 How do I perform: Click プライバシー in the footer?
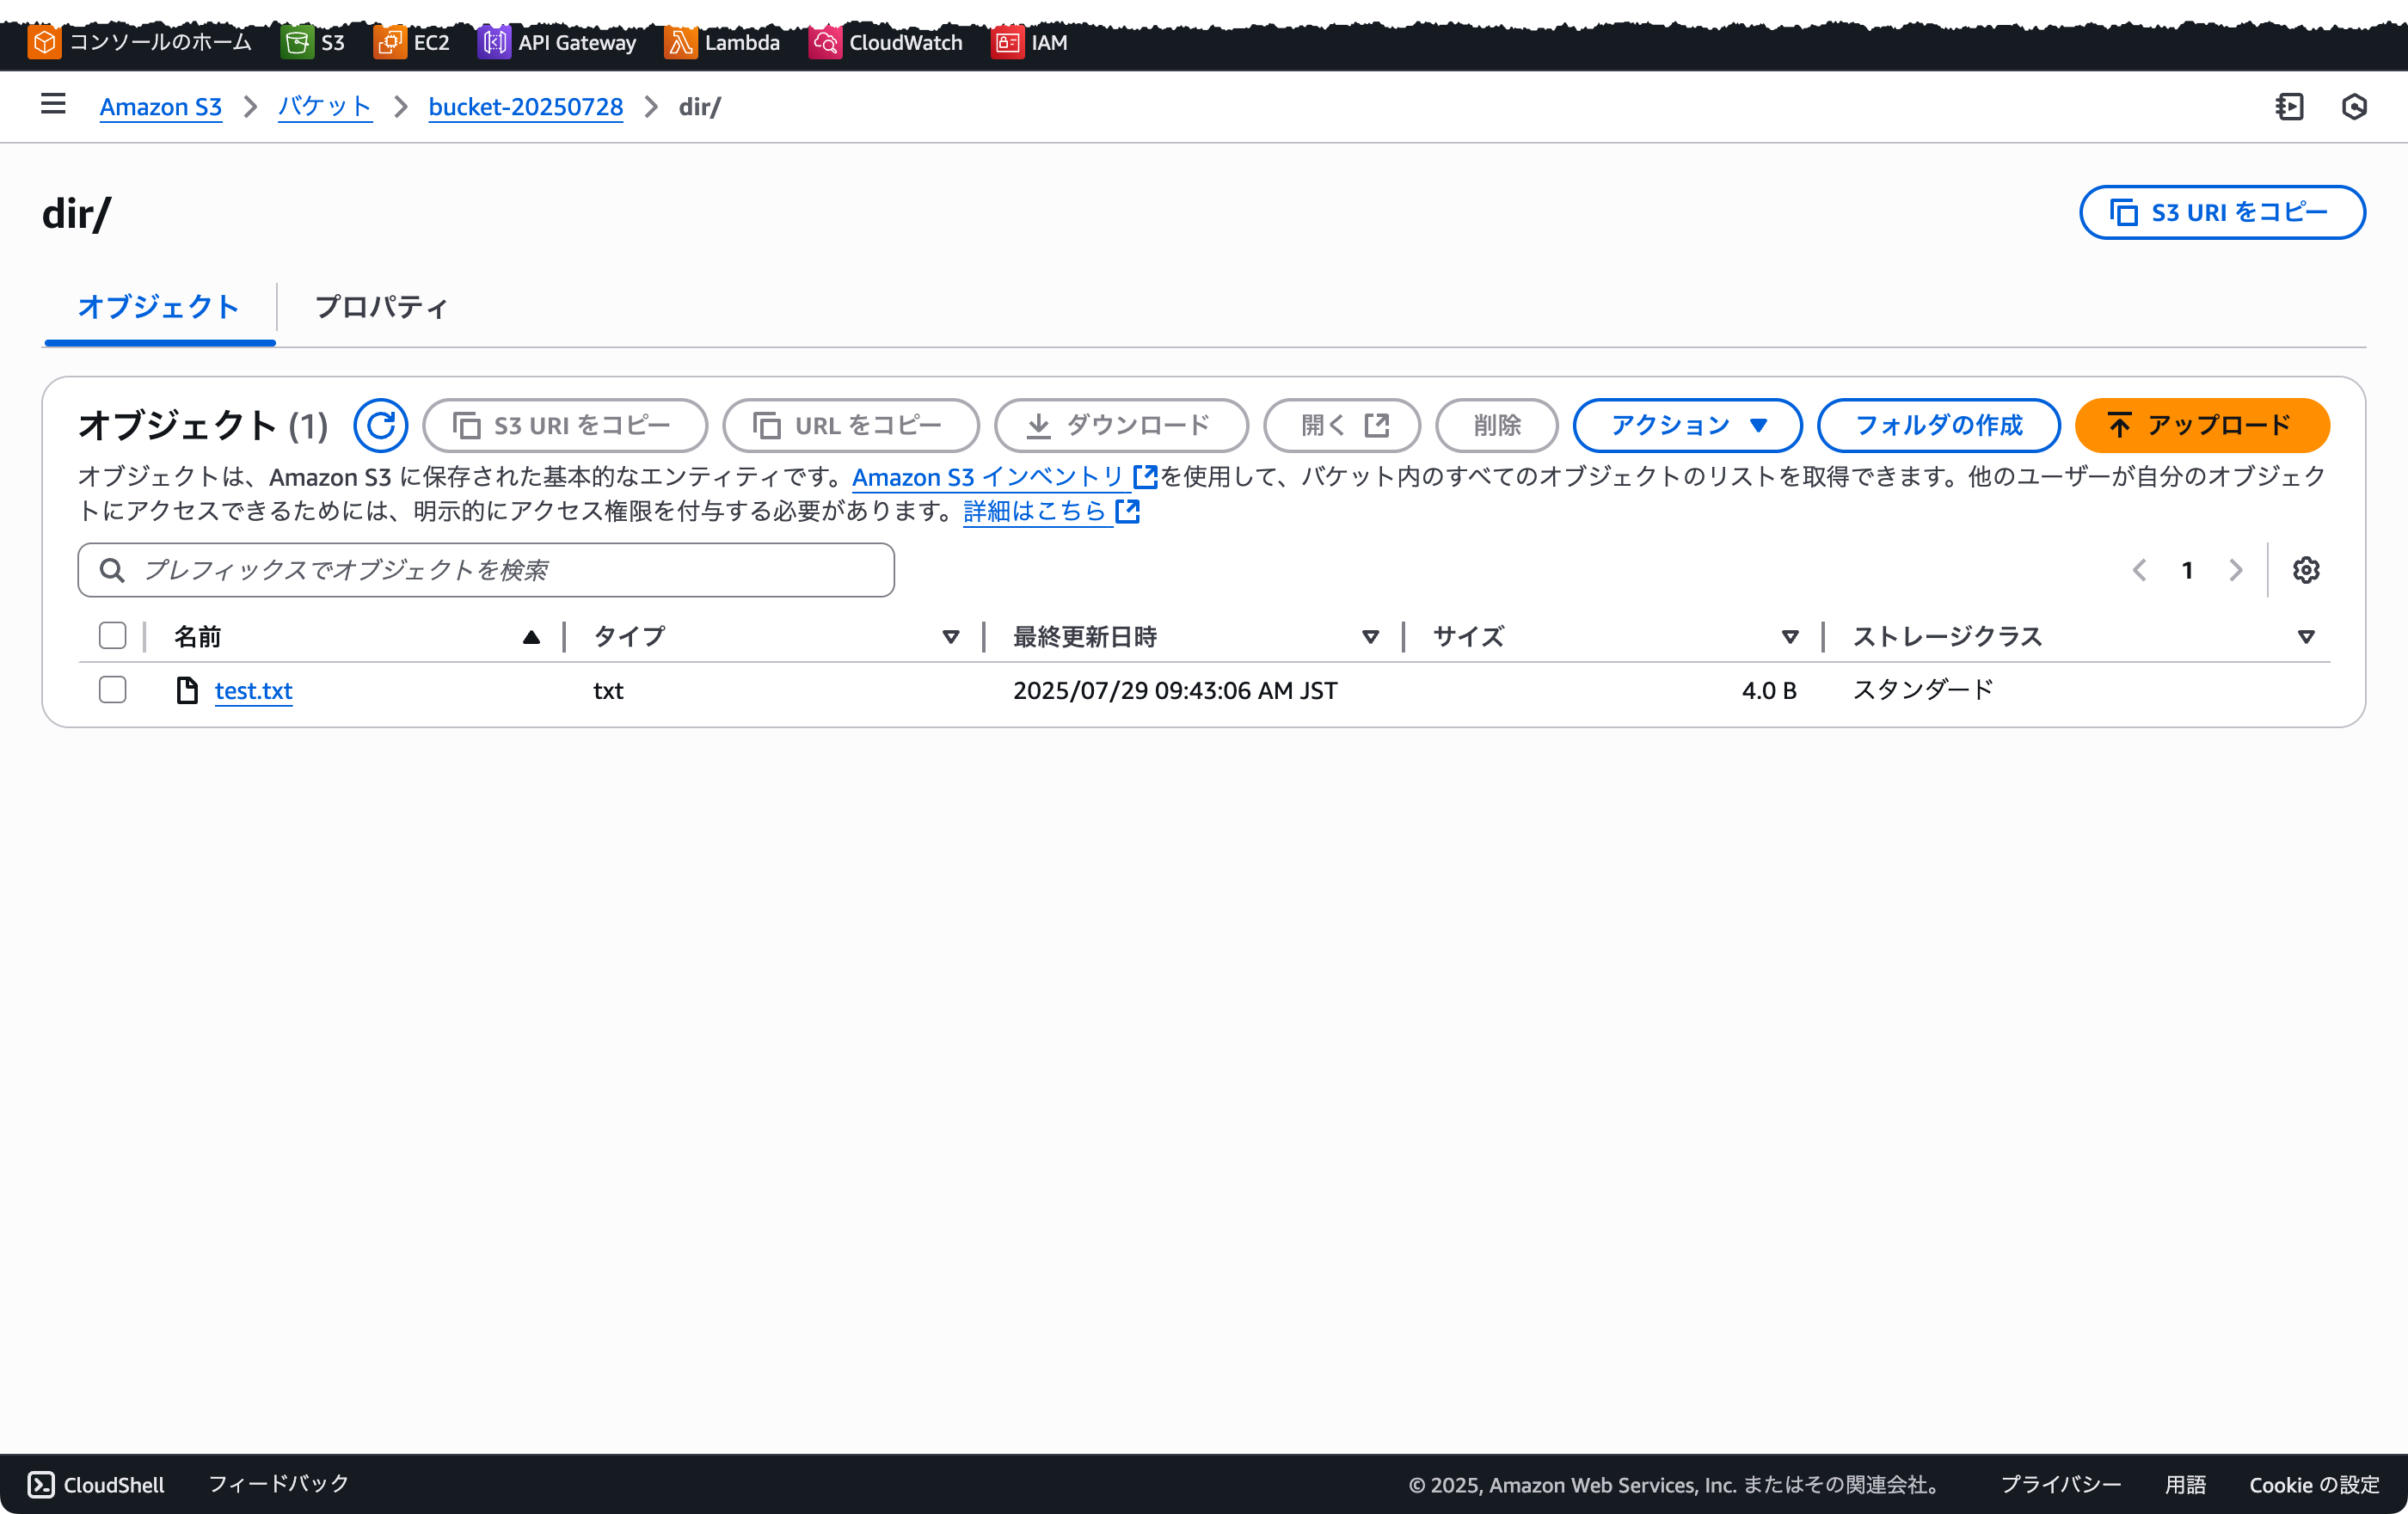click(2060, 1484)
